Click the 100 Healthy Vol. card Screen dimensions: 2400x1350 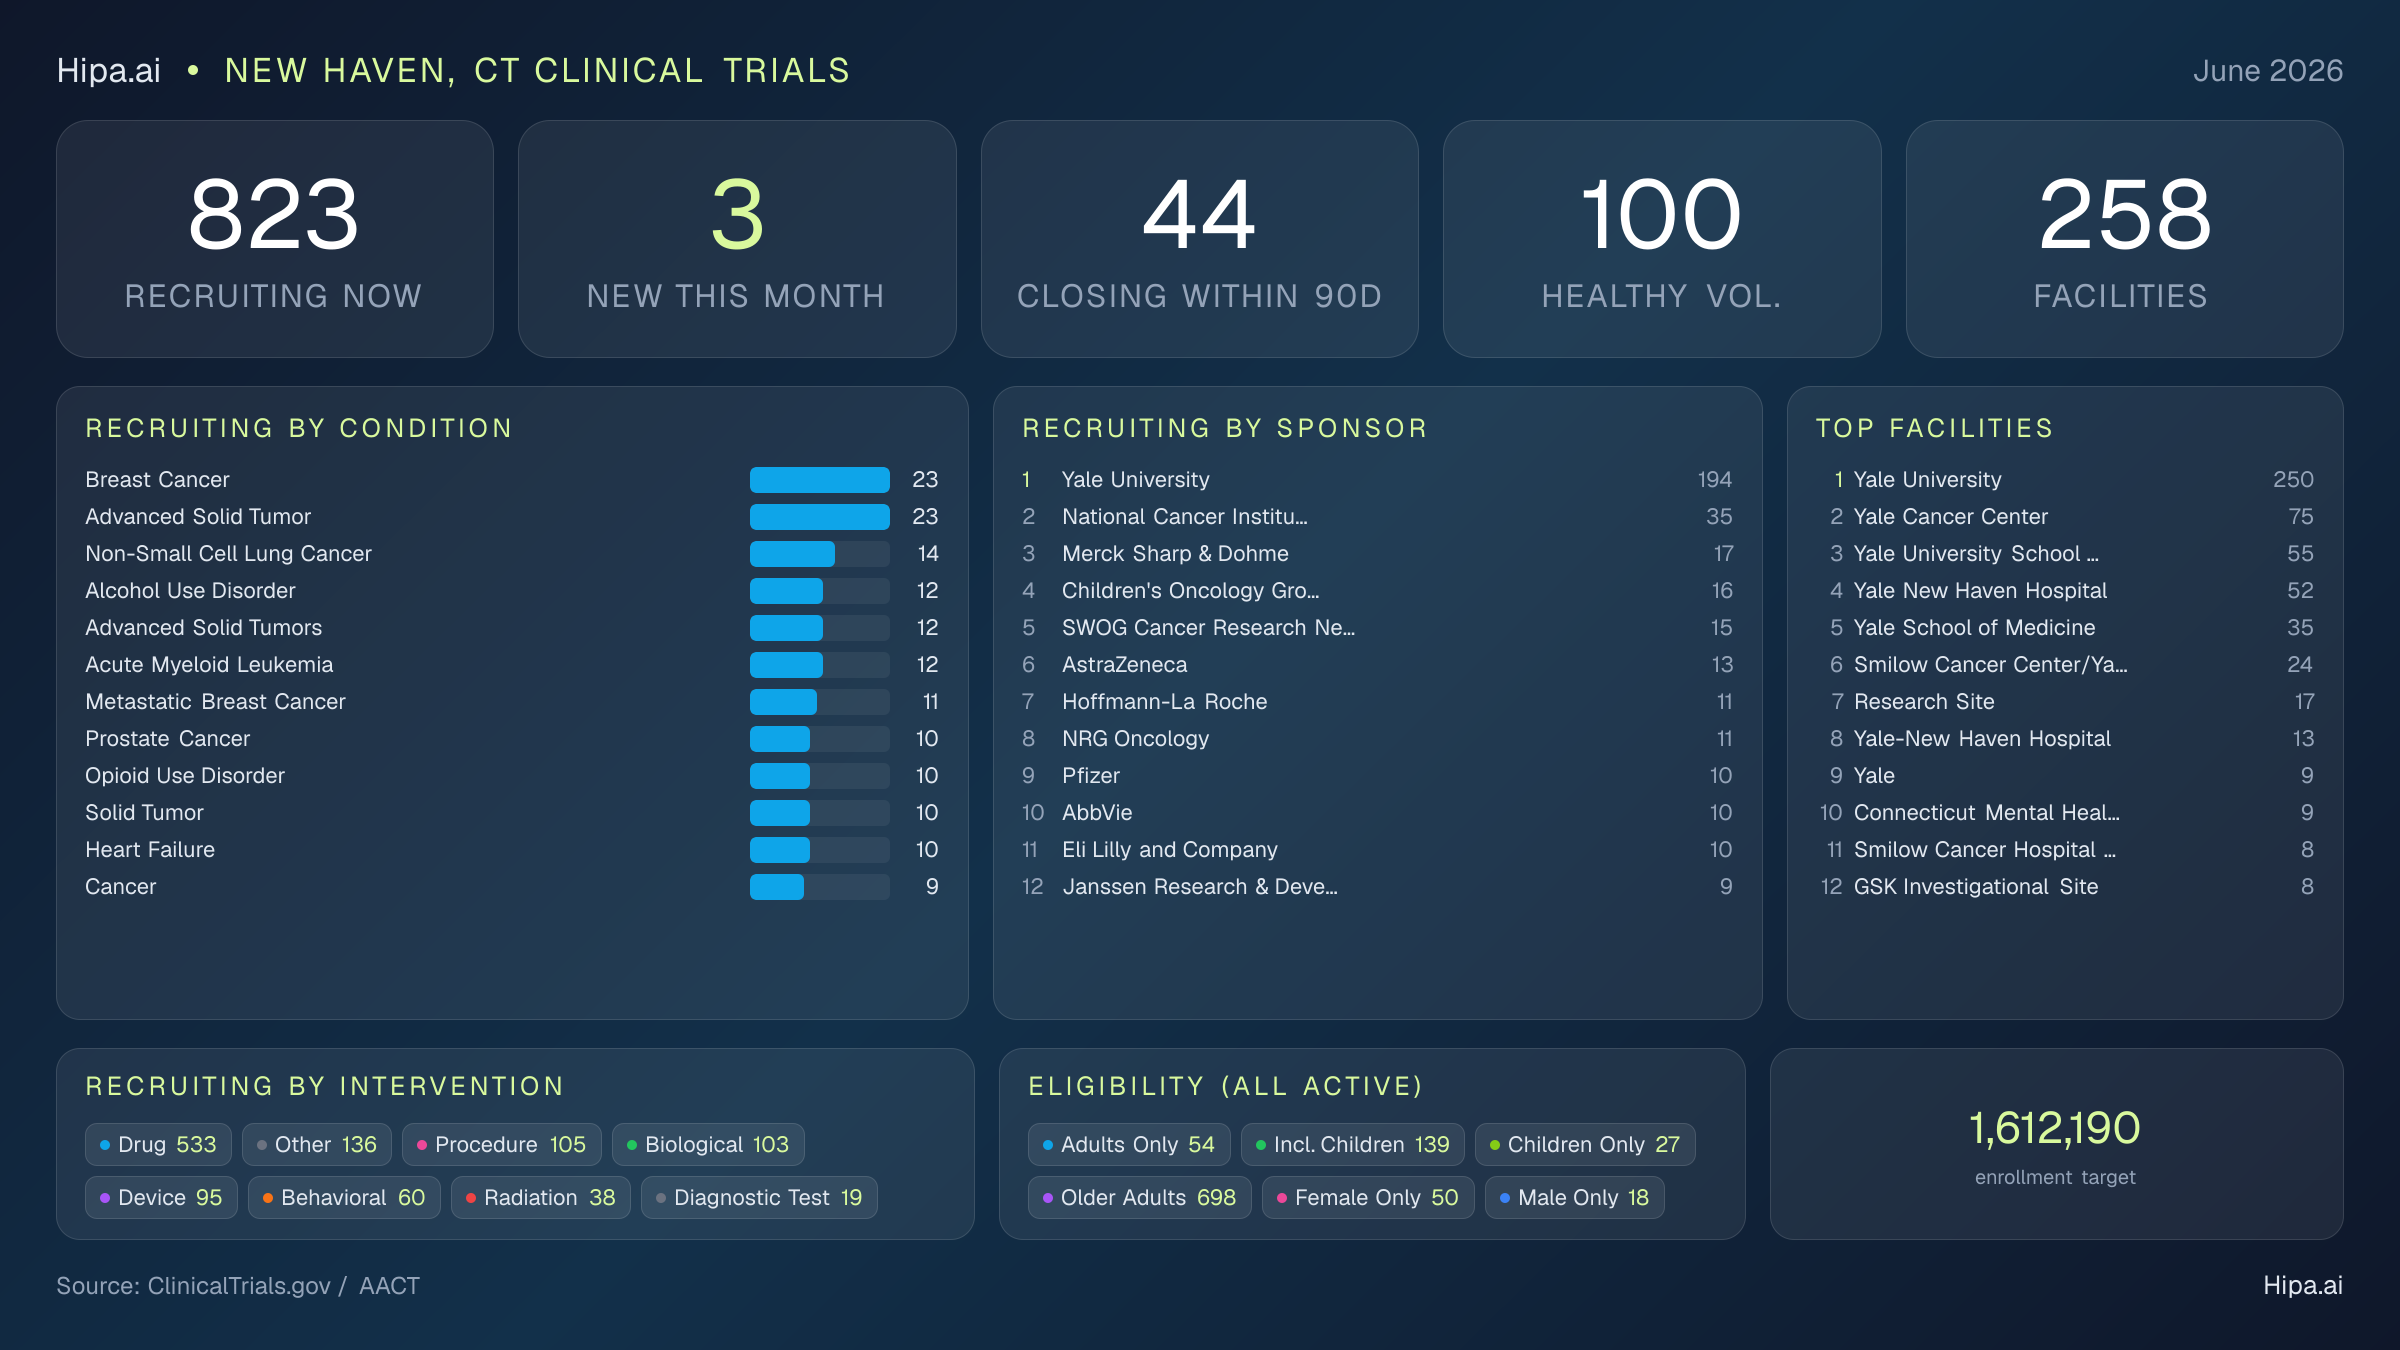(1662, 239)
